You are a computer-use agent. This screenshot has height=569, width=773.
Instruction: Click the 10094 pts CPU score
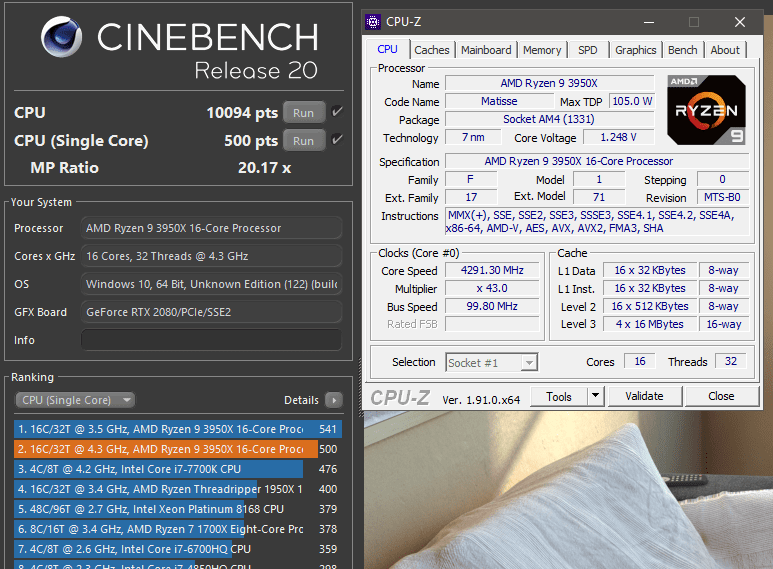tap(242, 113)
